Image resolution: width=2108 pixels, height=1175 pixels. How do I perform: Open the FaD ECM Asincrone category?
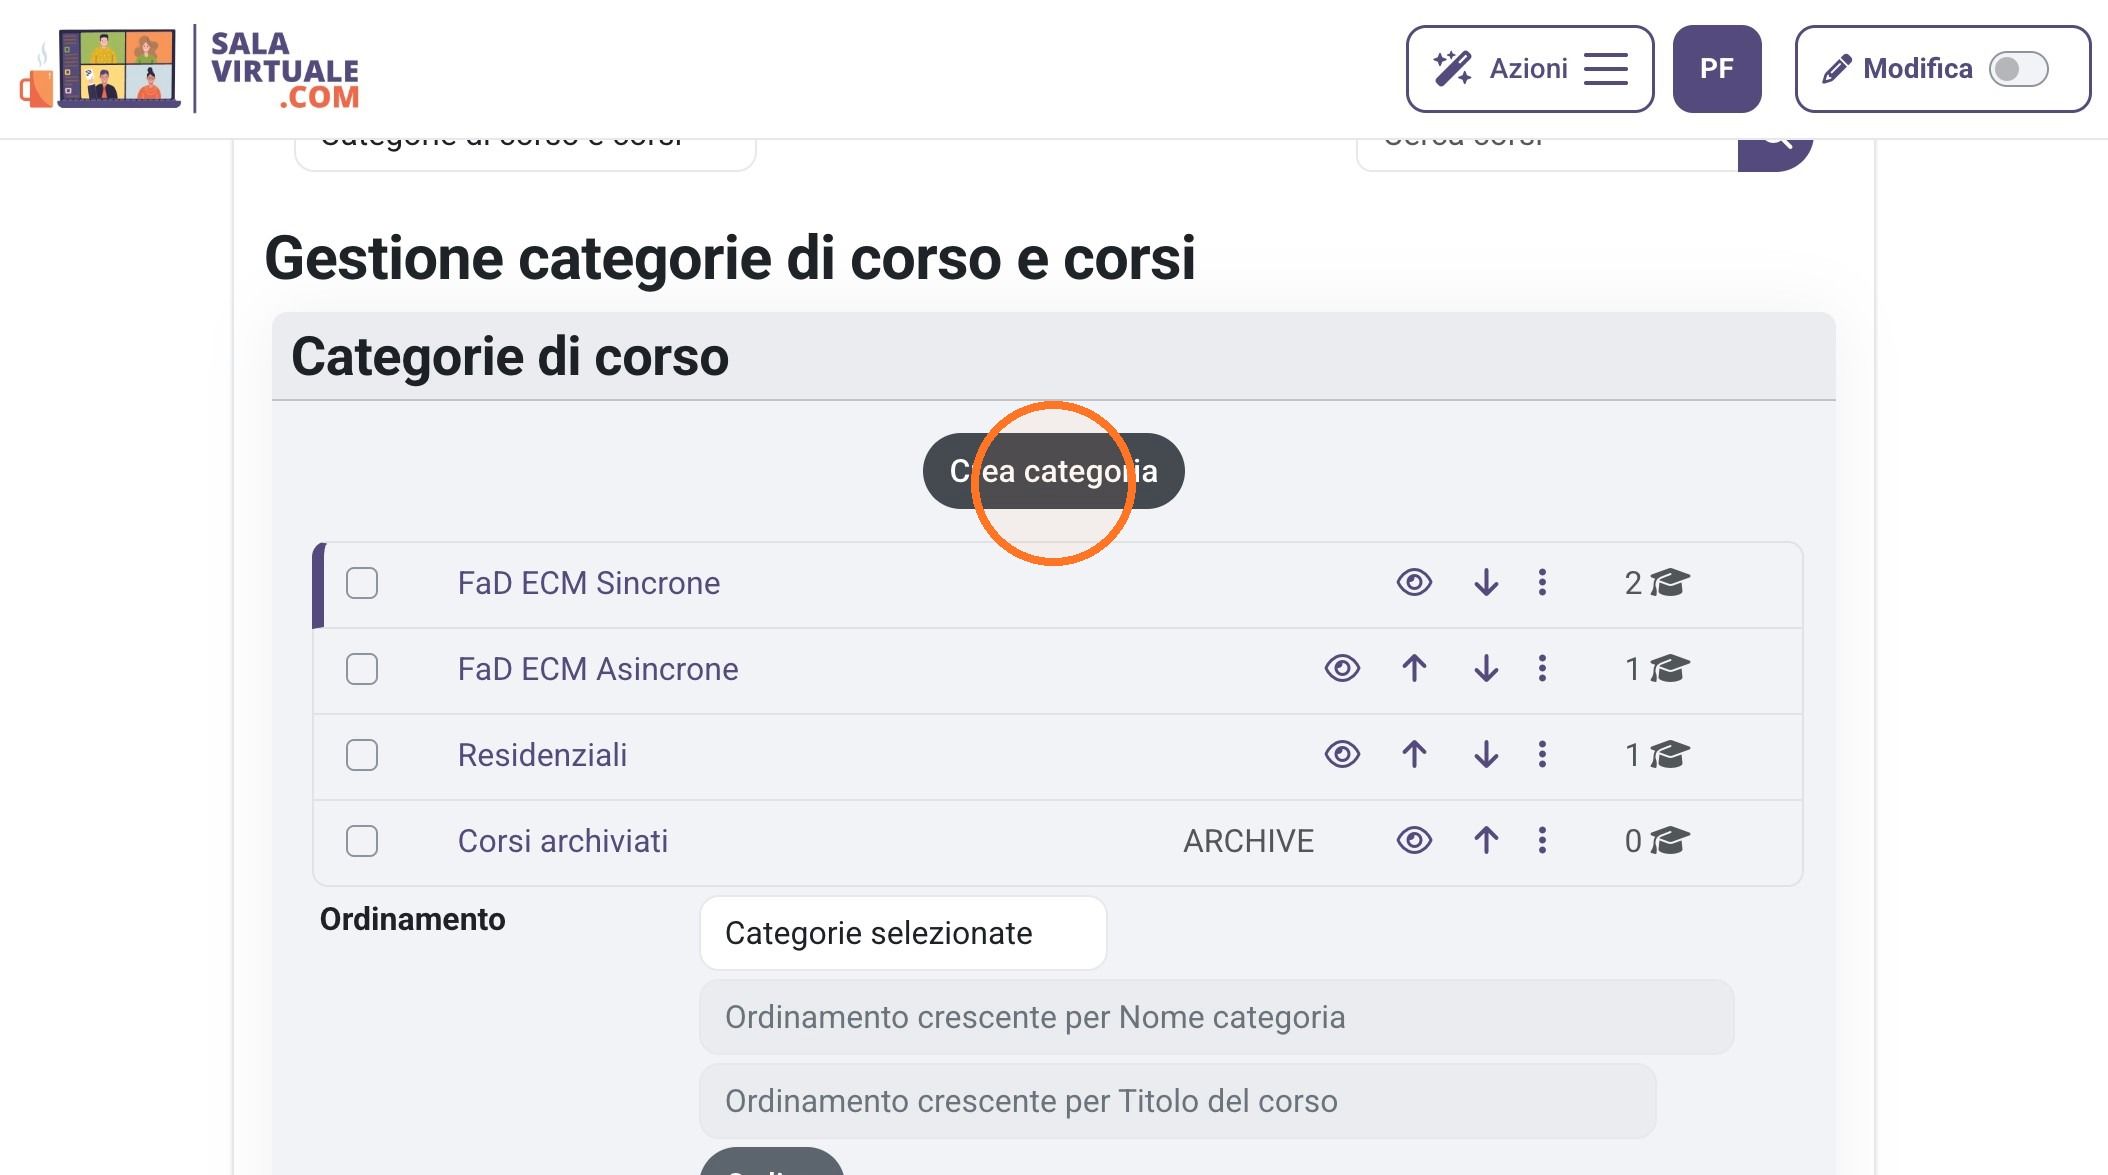598,669
